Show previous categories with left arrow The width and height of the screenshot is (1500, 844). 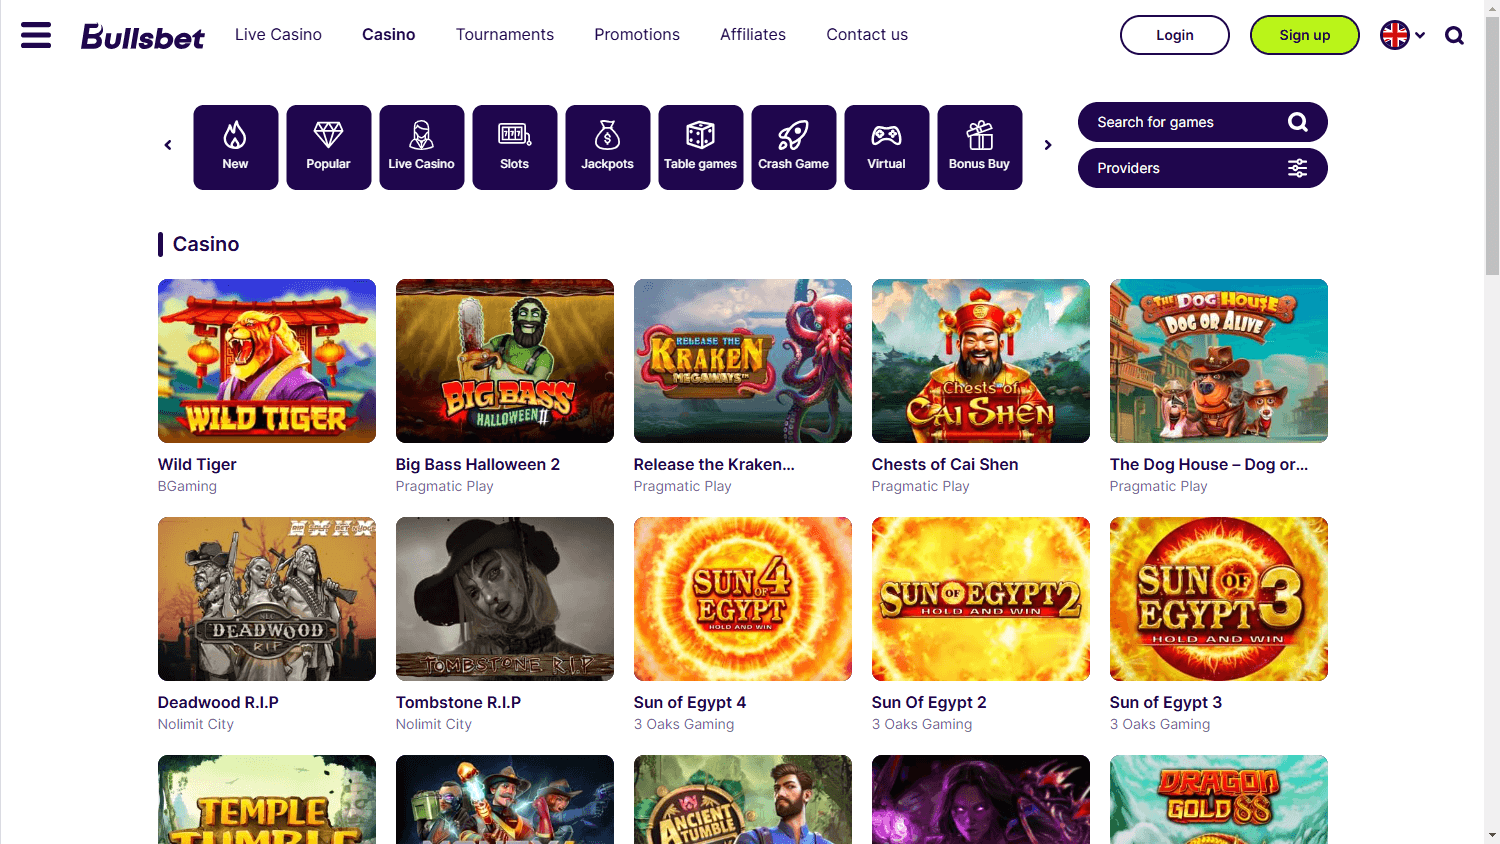[168, 145]
